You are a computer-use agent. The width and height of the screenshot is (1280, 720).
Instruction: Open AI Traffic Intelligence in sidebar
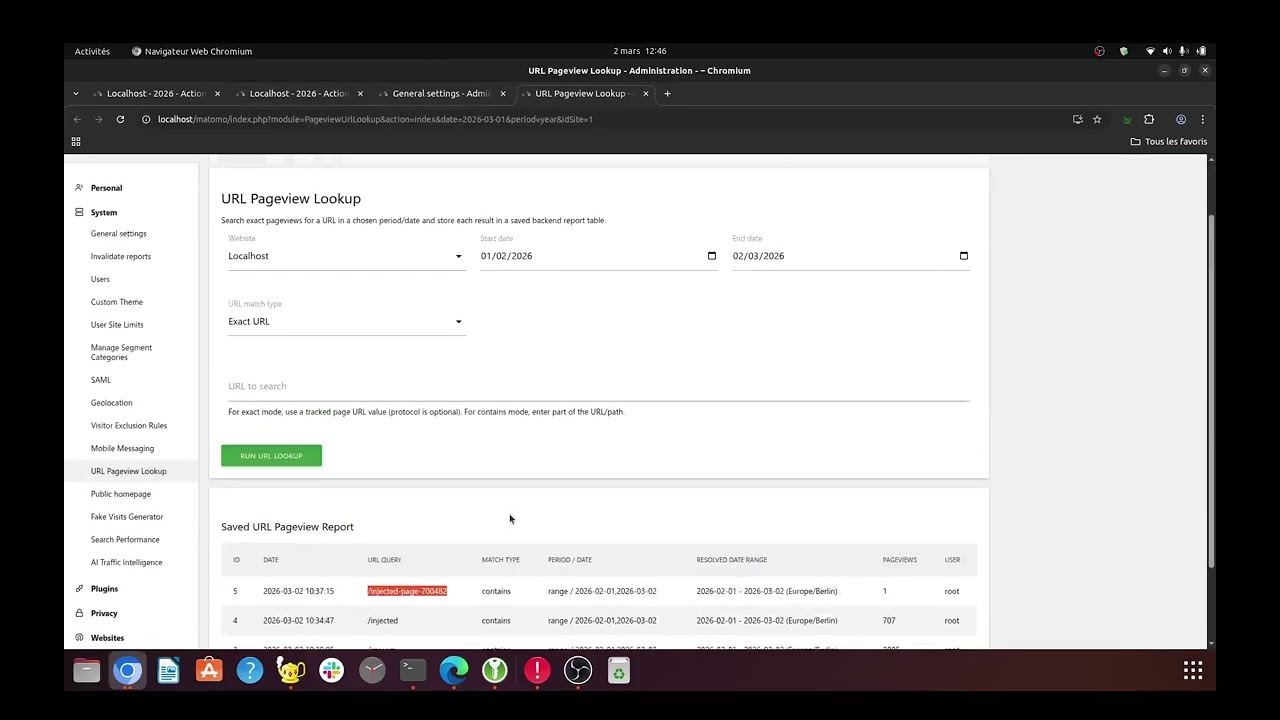tap(126, 563)
